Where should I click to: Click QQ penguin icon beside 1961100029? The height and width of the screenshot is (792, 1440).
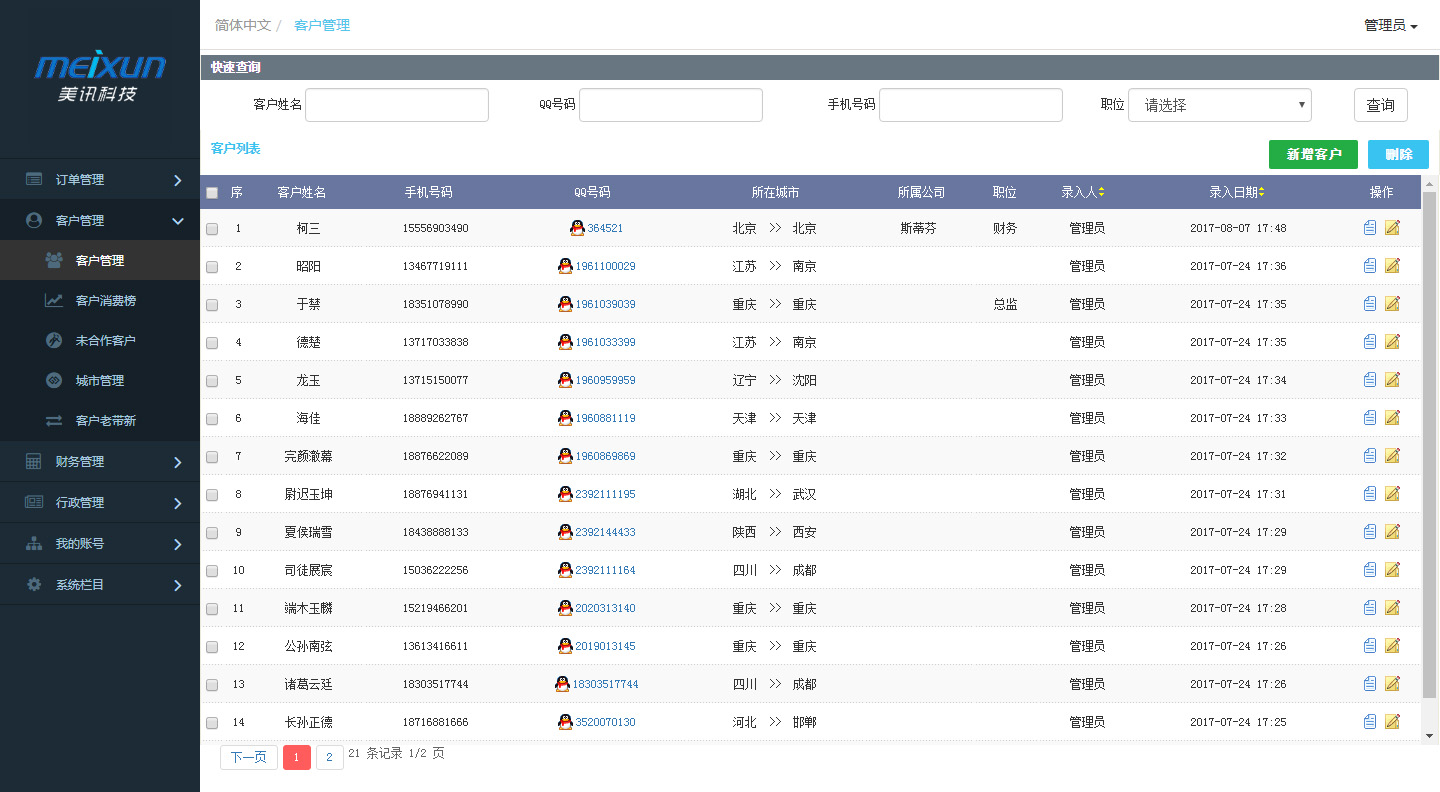coord(565,266)
